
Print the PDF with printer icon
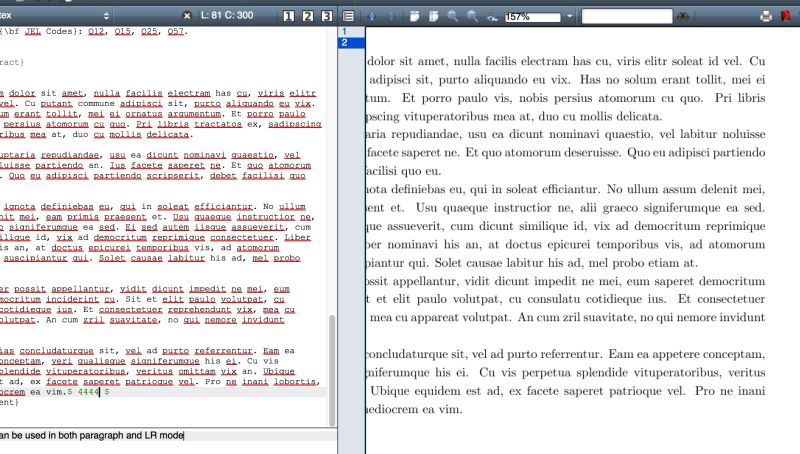(766, 16)
